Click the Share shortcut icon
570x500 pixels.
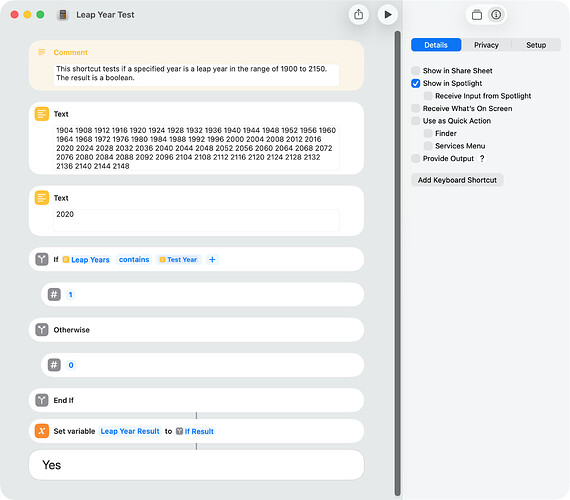[358, 15]
